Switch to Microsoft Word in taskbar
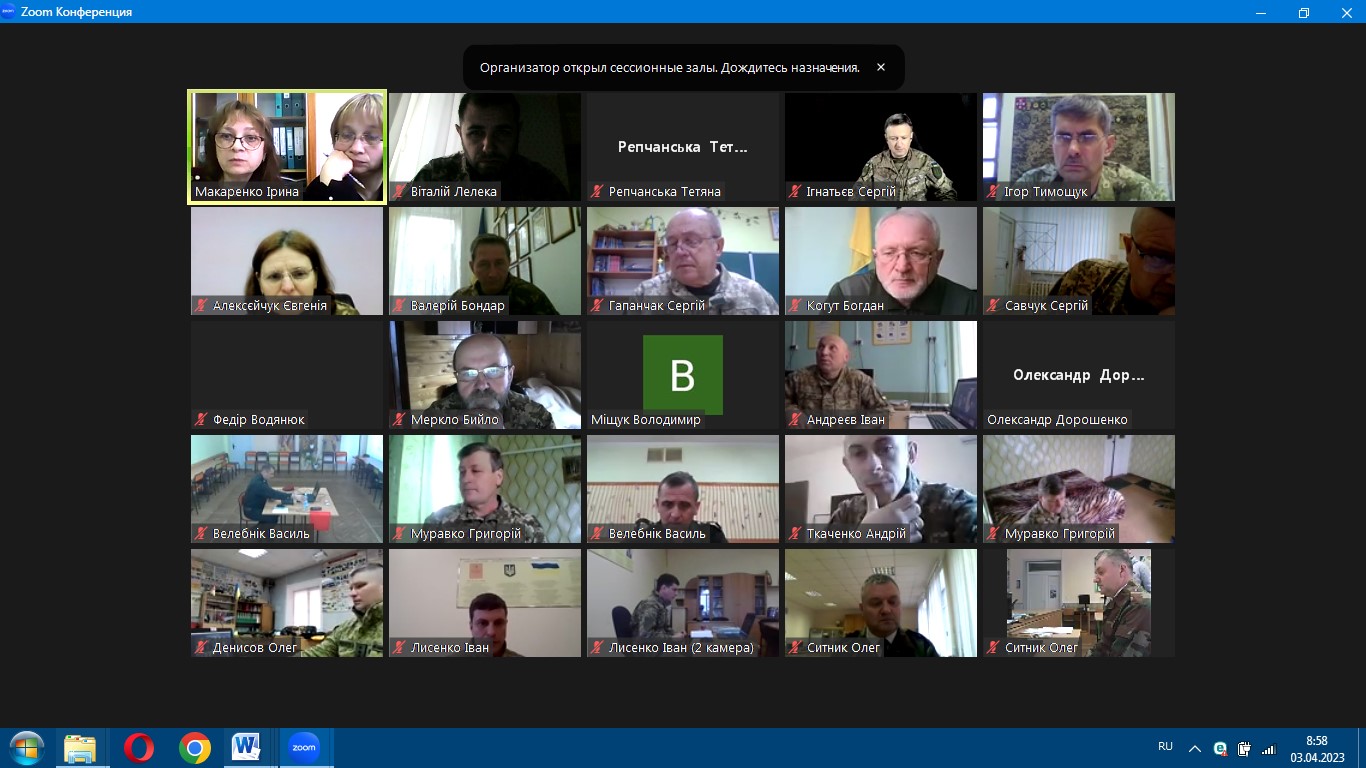The image size is (1366, 768). click(246, 748)
